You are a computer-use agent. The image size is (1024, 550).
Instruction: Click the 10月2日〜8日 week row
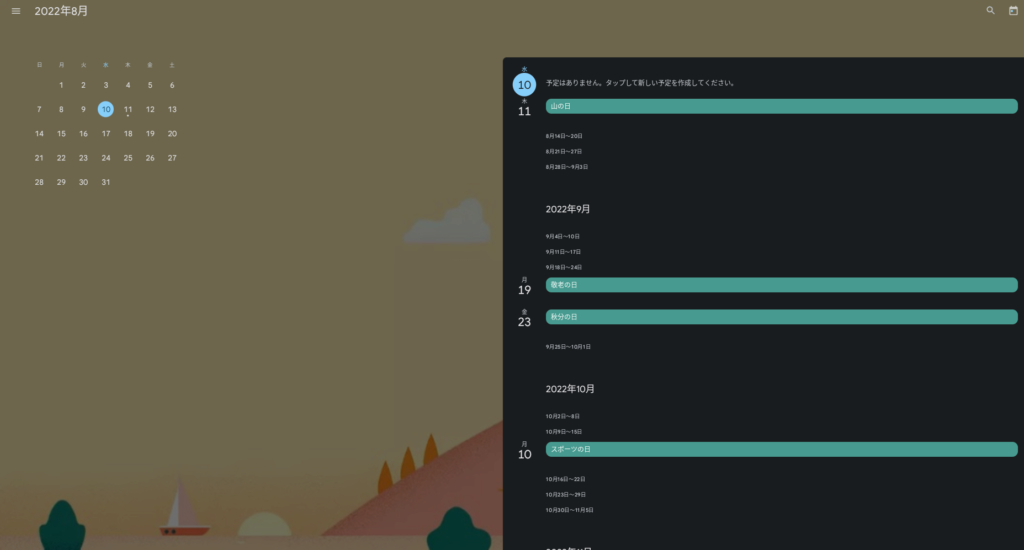[x=563, y=416]
